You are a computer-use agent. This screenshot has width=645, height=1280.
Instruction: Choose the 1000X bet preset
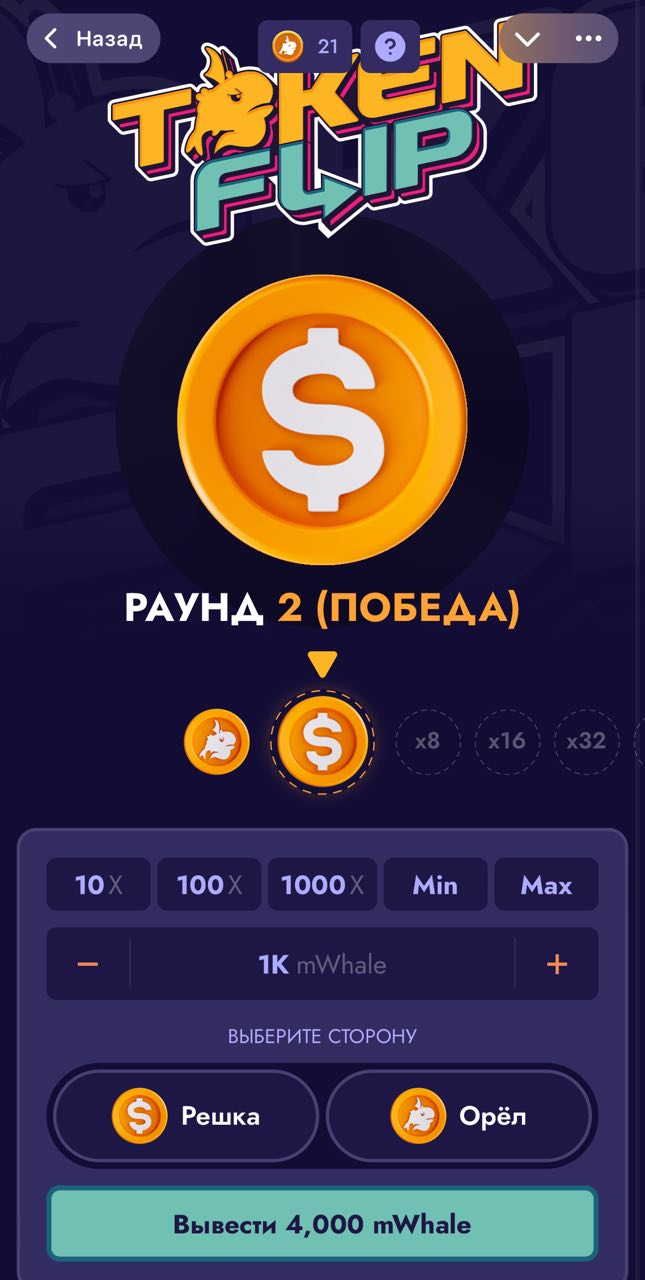(x=322, y=884)
